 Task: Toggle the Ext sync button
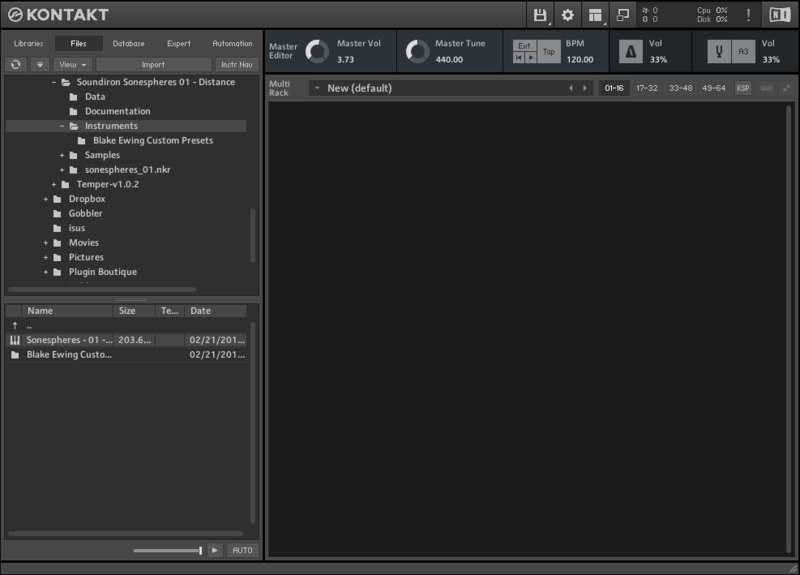[x=524, y=46]
